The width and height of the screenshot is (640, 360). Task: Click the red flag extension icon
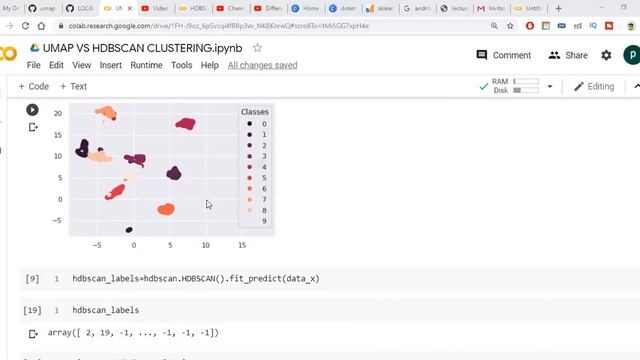click(x=609, y=26)
